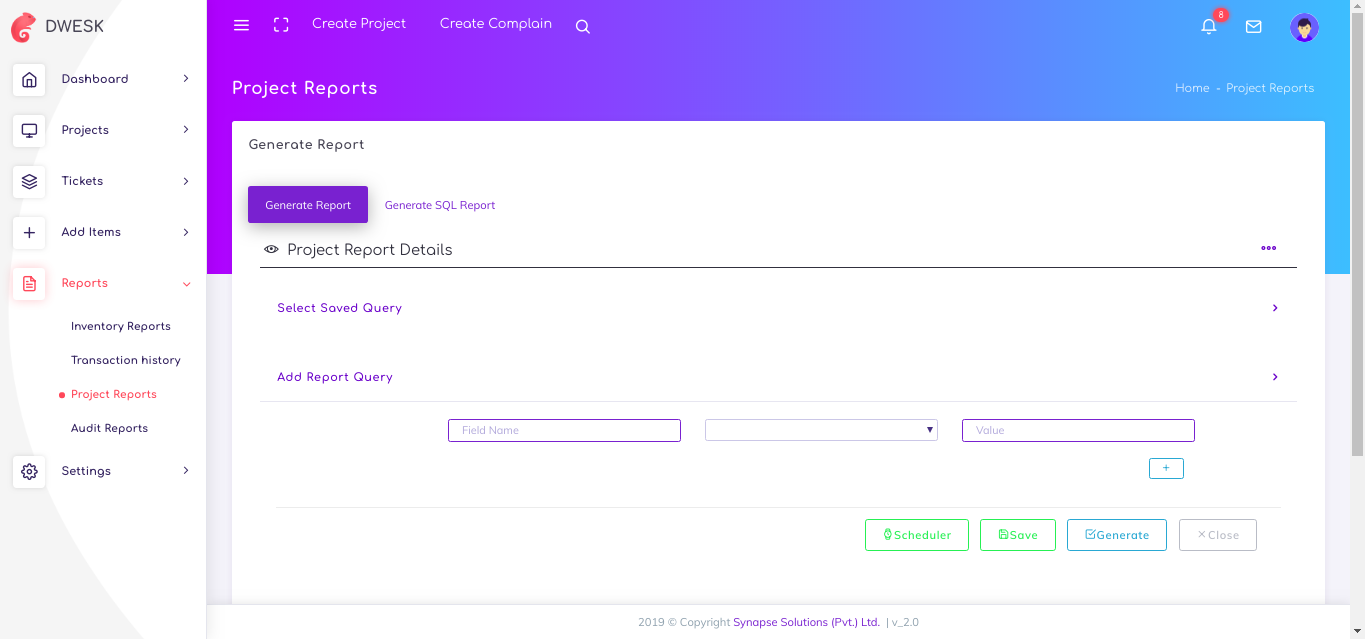Click the user profile avatar
The width and height of the screenshot is (1365, 639).
pyautogui.click(x=1304, y=27)
